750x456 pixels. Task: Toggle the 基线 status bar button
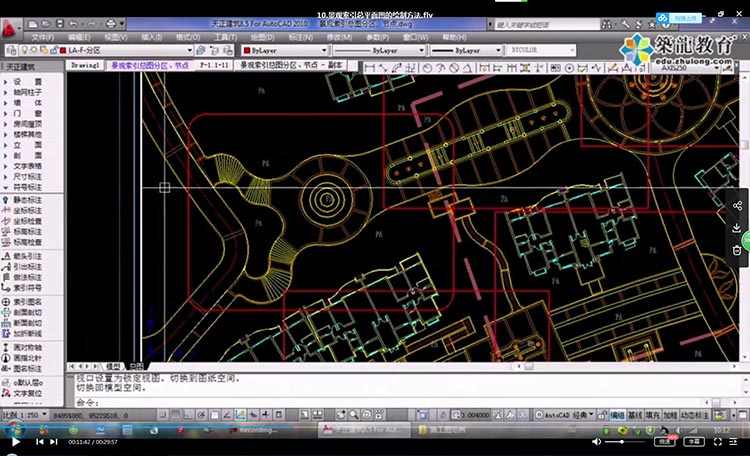[635, 413]
